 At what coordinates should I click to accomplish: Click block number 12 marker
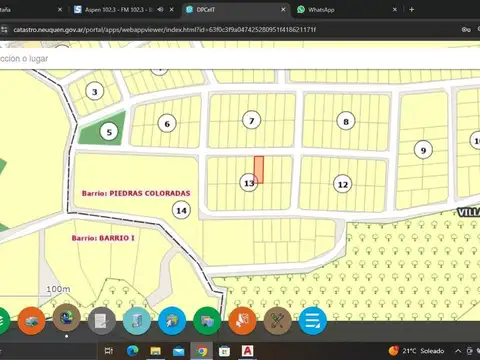click(x=343, y=184)
